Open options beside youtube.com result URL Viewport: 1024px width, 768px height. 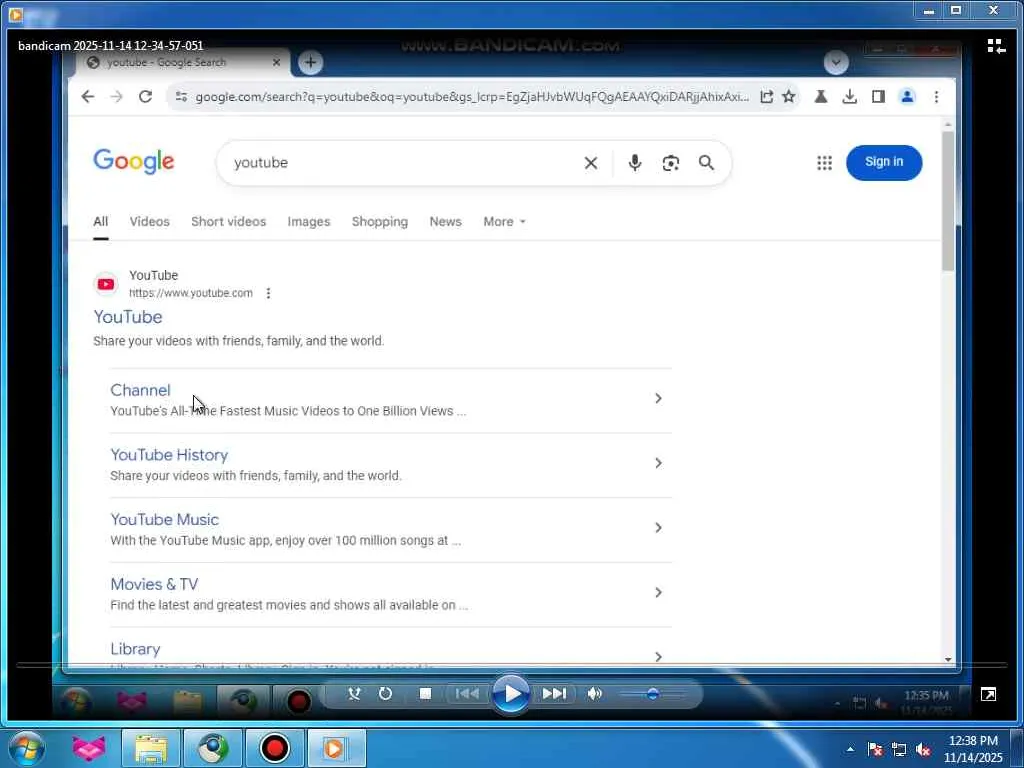pos(268,293)
